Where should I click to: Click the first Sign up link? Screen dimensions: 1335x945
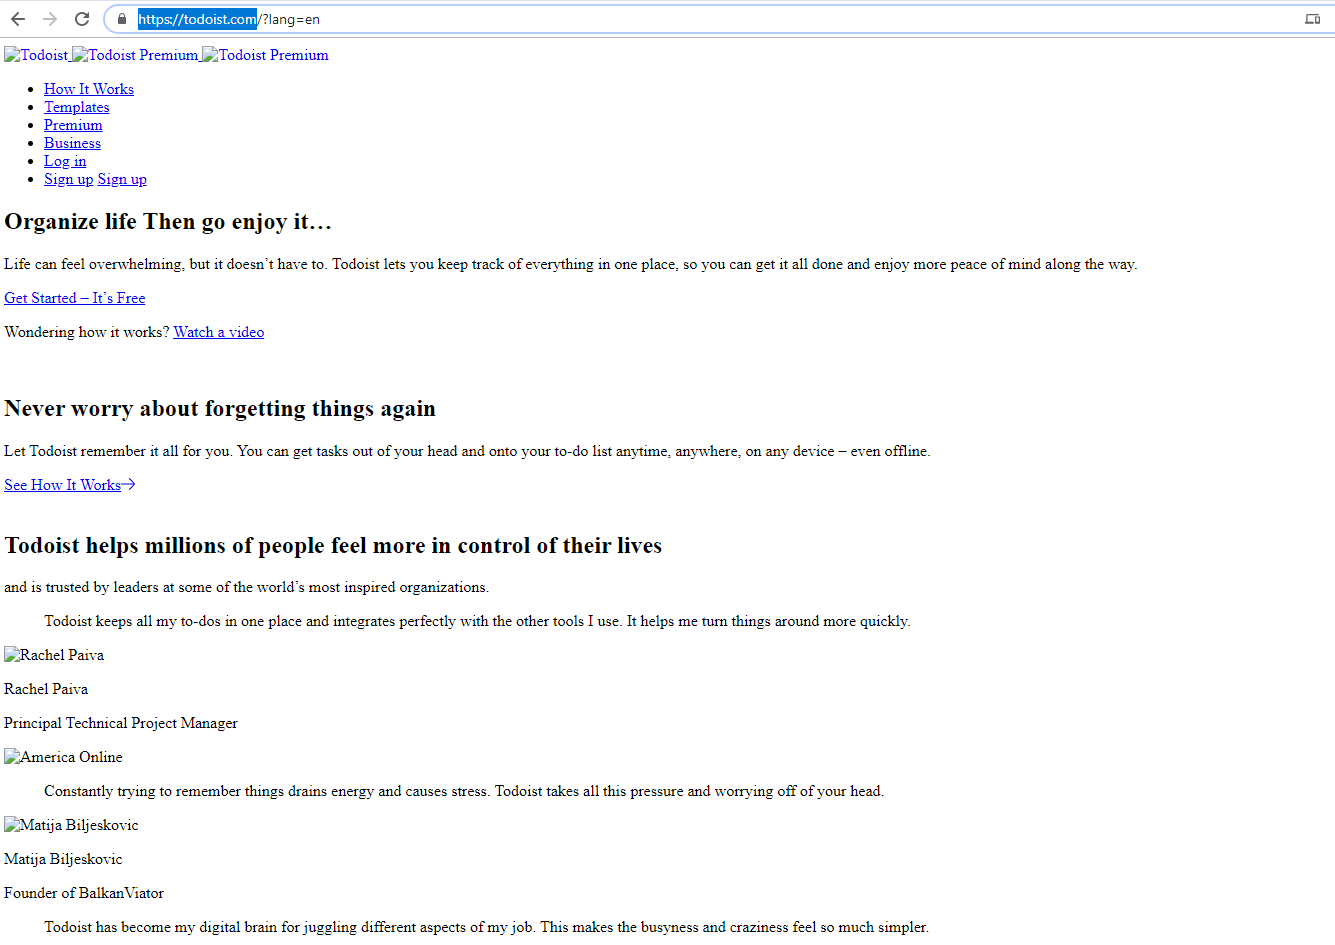[68, 179]
